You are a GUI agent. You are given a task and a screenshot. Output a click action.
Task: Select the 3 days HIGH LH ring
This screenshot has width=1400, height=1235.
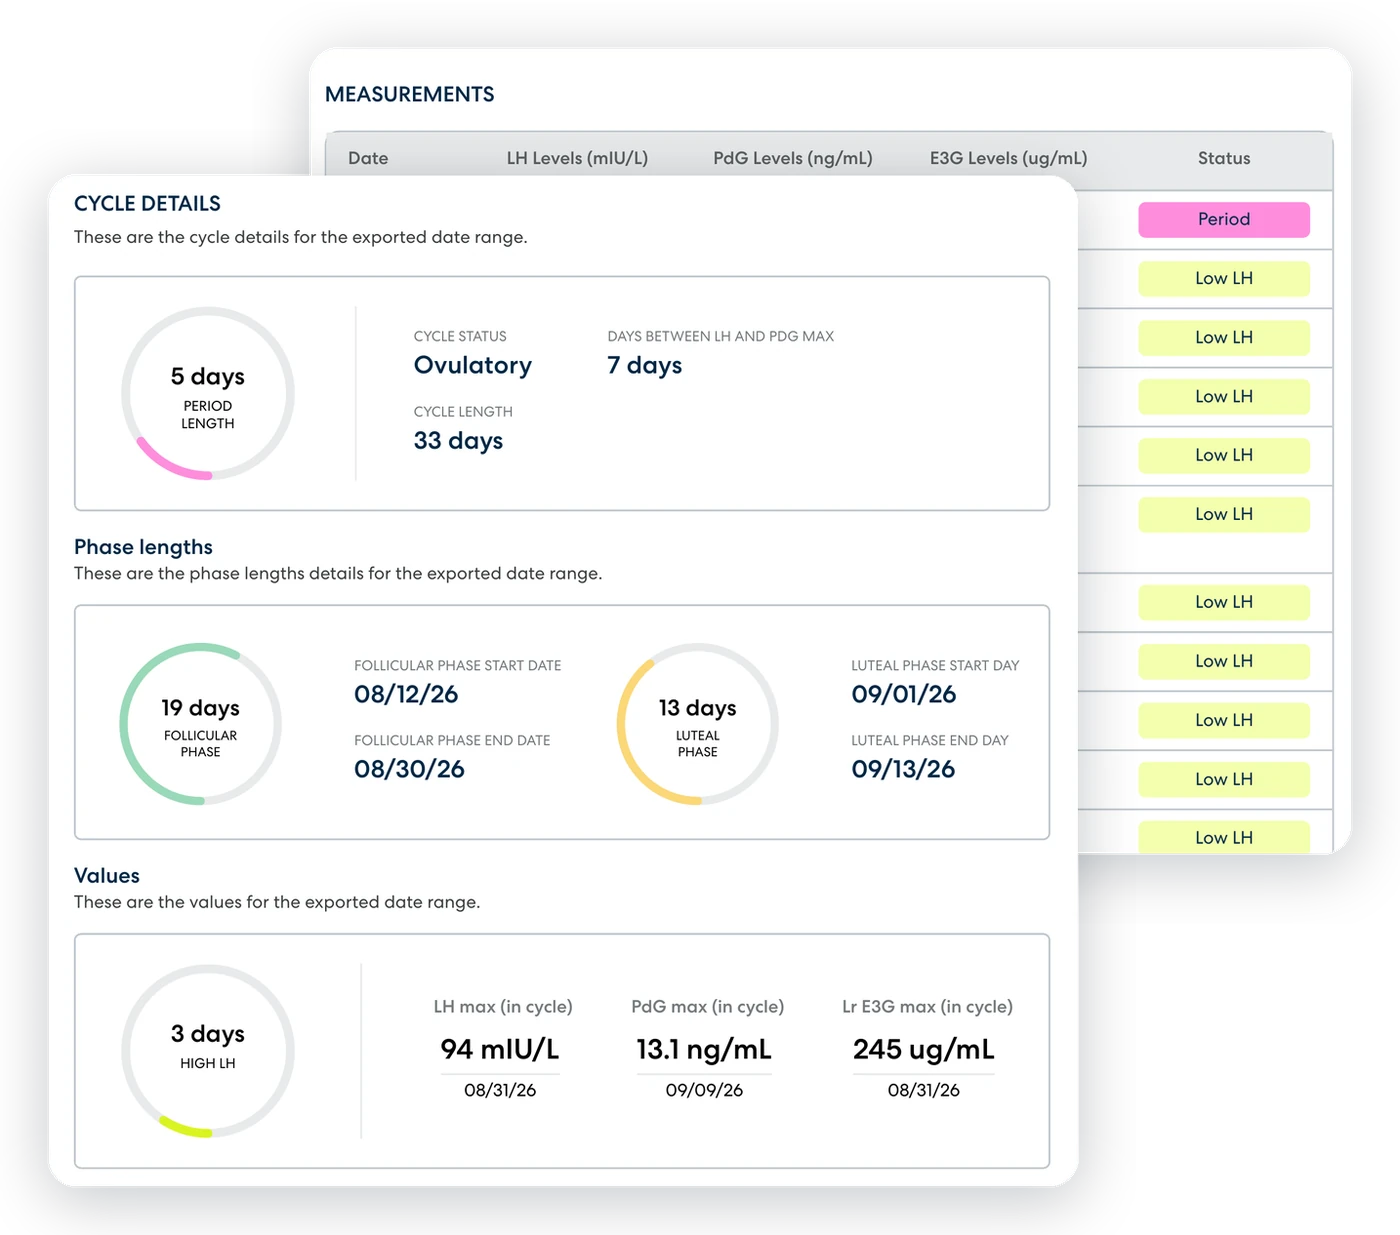click(208, 1051)
